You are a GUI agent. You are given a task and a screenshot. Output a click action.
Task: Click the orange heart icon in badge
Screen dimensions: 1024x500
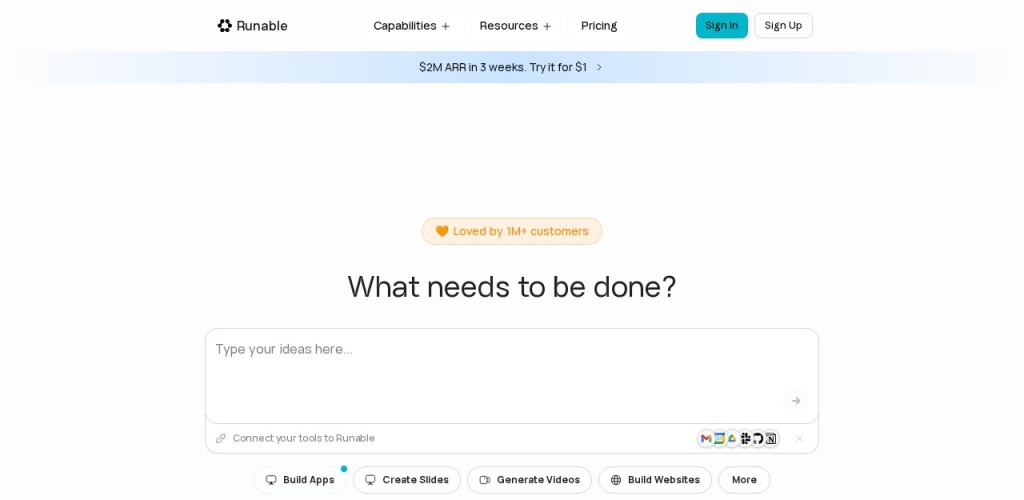coord(442,231)
